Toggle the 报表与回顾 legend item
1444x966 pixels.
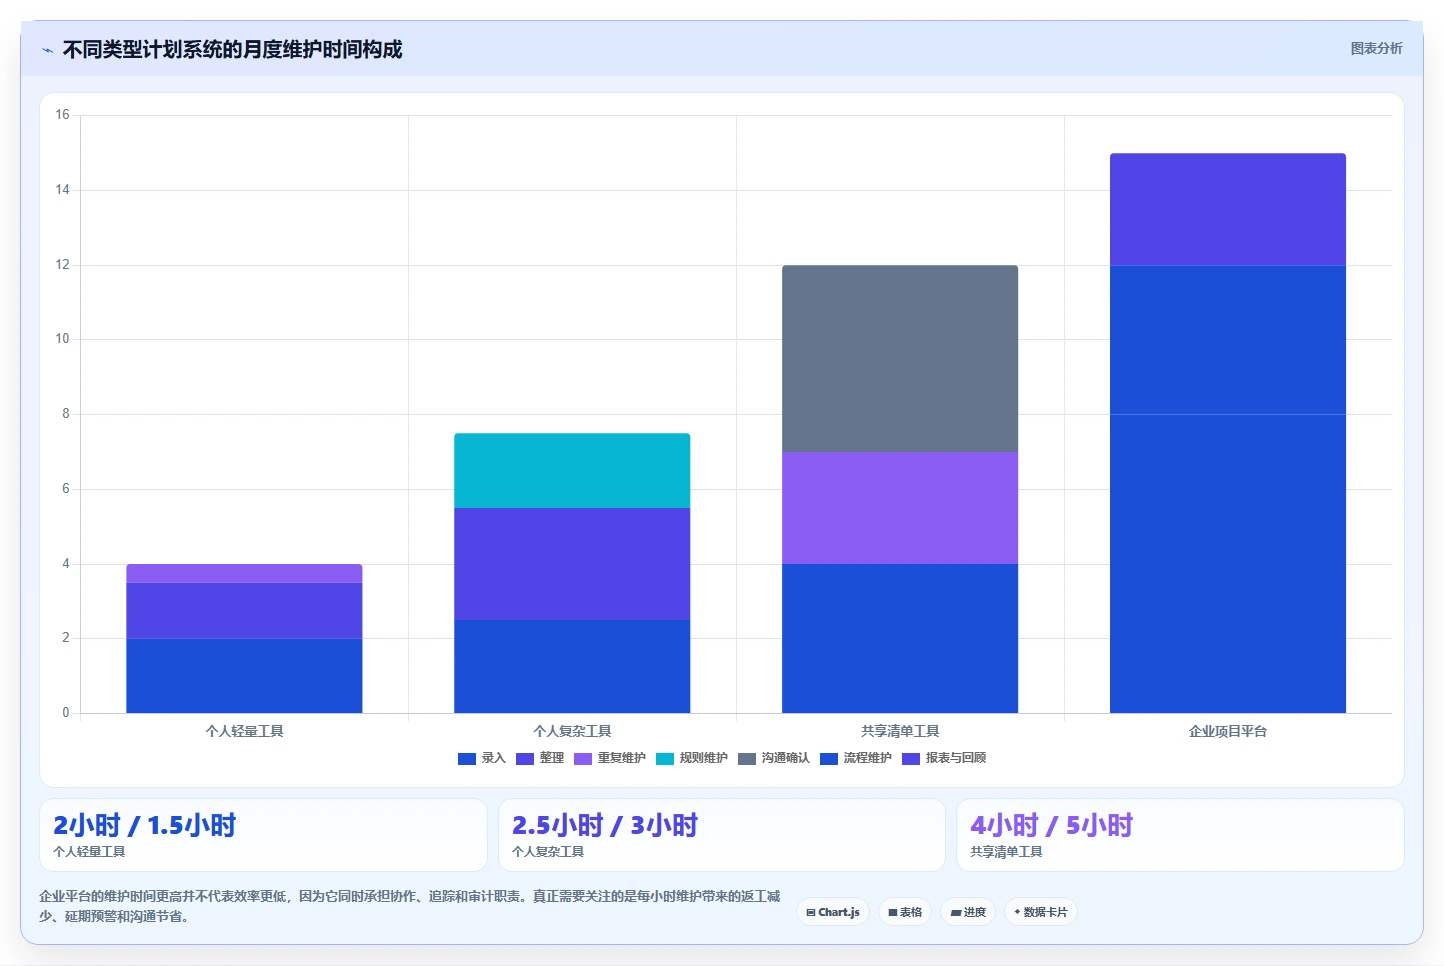tap(944, 758)
